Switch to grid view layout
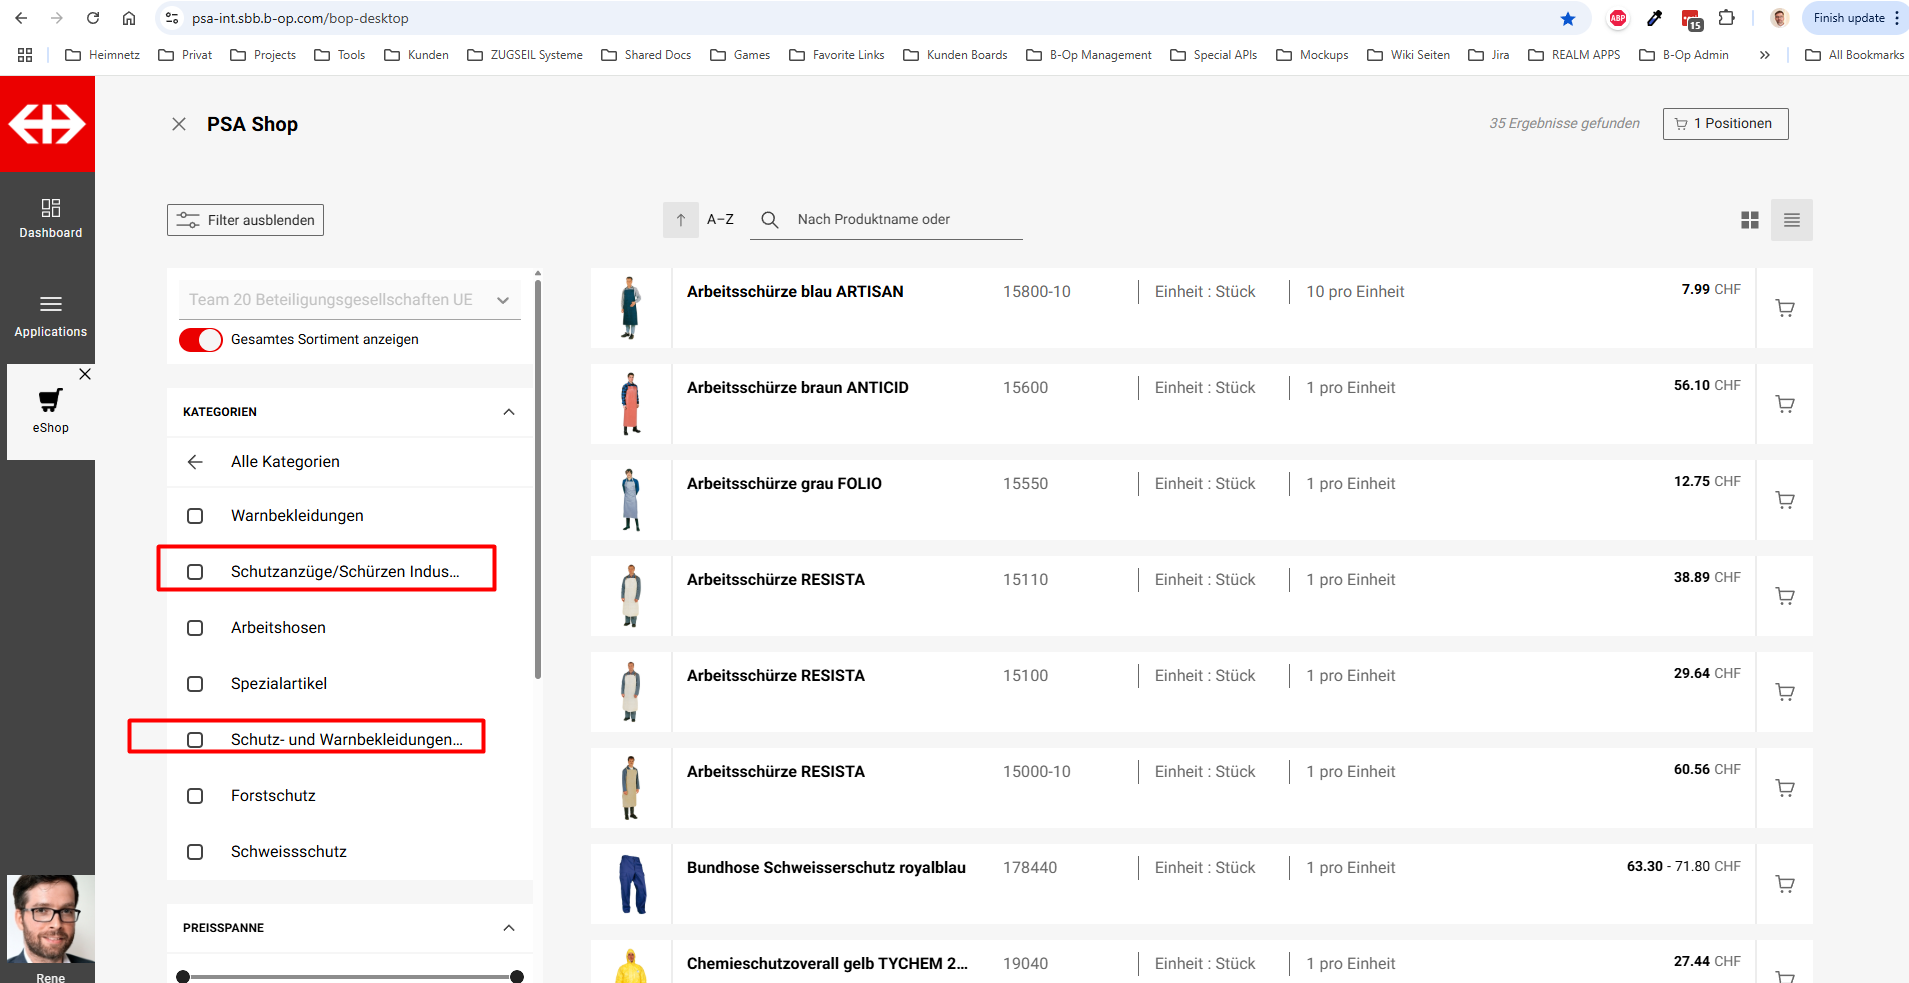This screenshot has height=983, width=1909. (1749, 220)
